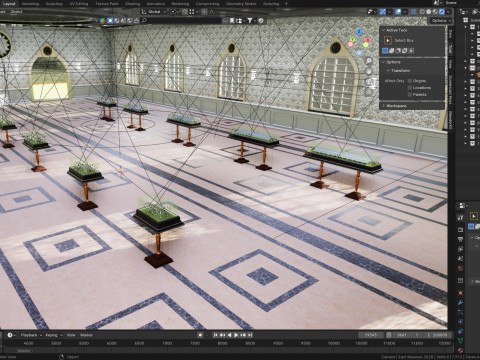480x360 pixels.
Task: Click the red X axis on navigation gizmo
Action: [367, 40]
